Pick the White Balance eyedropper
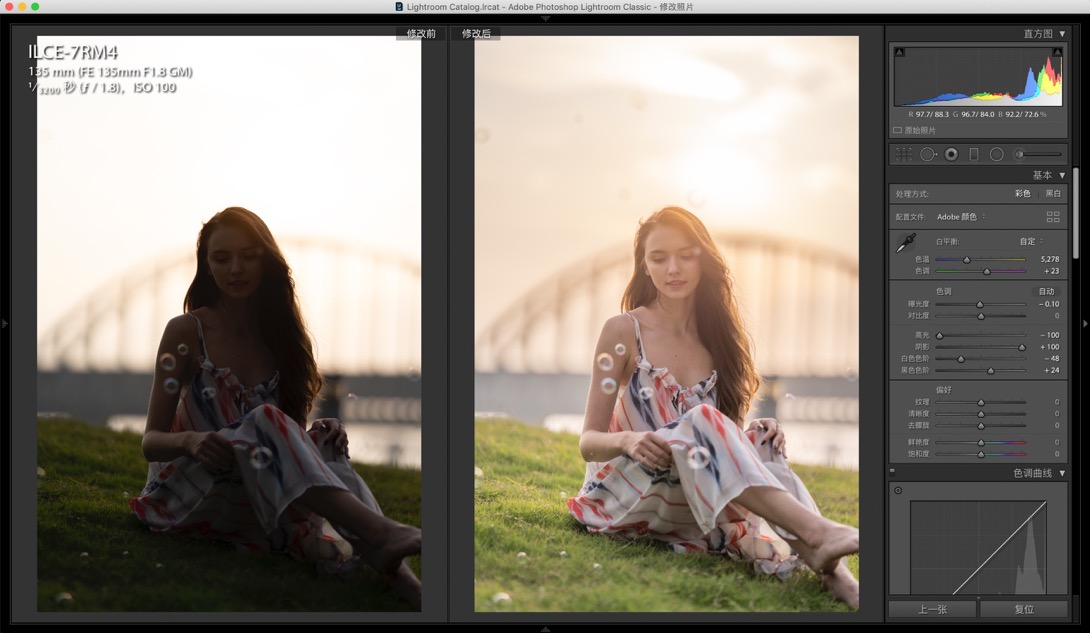The width and height of the screenshot is (1090, 633). click(x=906, y=242)
